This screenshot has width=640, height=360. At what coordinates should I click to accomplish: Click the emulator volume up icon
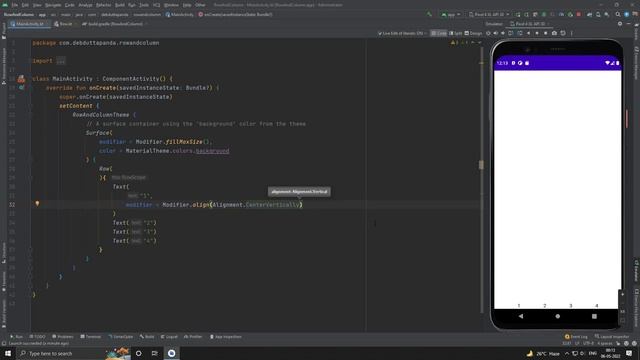[x=496, y=33]
